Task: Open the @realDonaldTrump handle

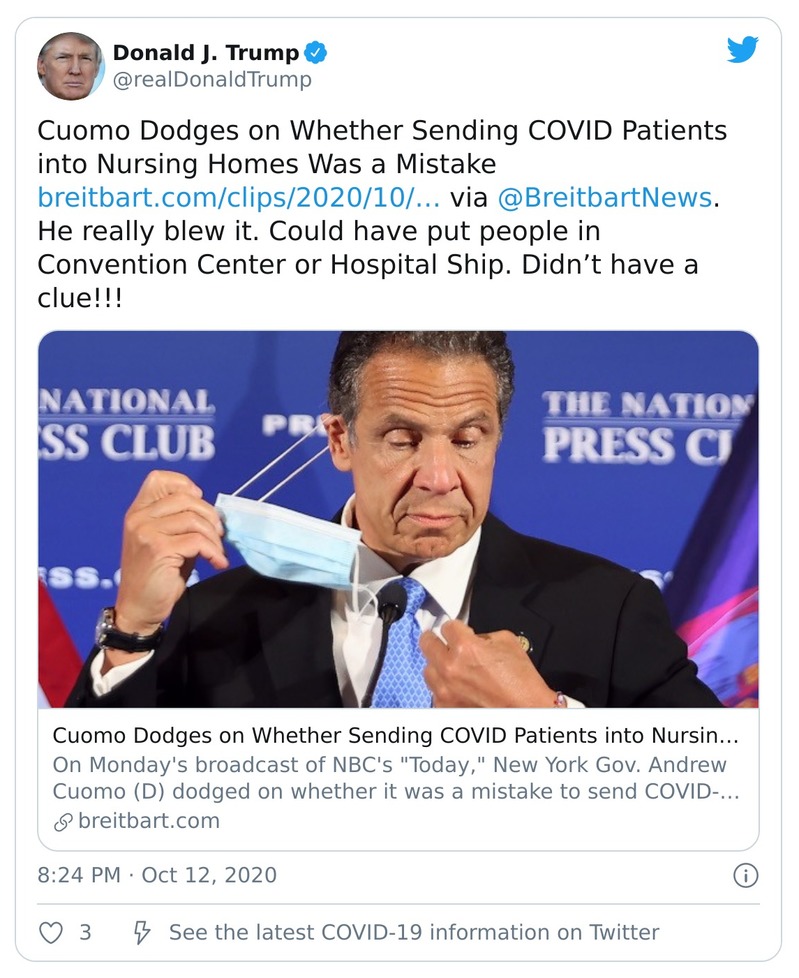Action: pos(212,79)
